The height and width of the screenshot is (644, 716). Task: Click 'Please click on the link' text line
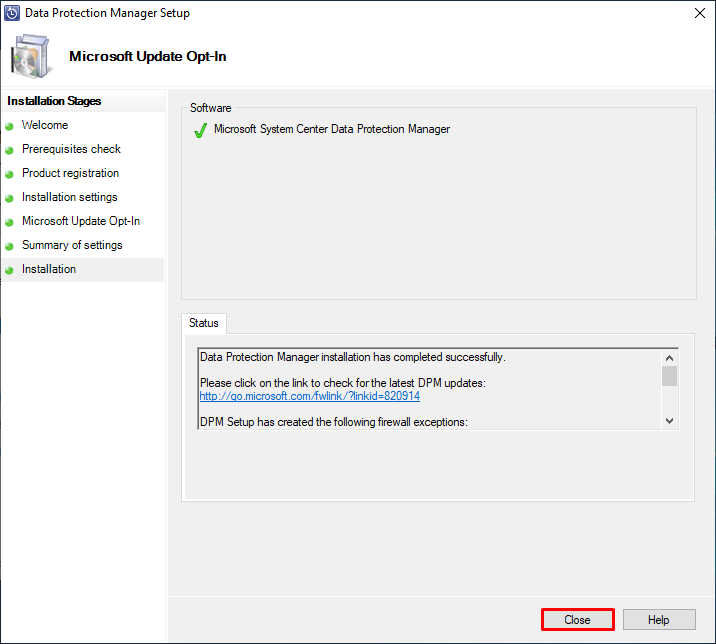point(342,383)
